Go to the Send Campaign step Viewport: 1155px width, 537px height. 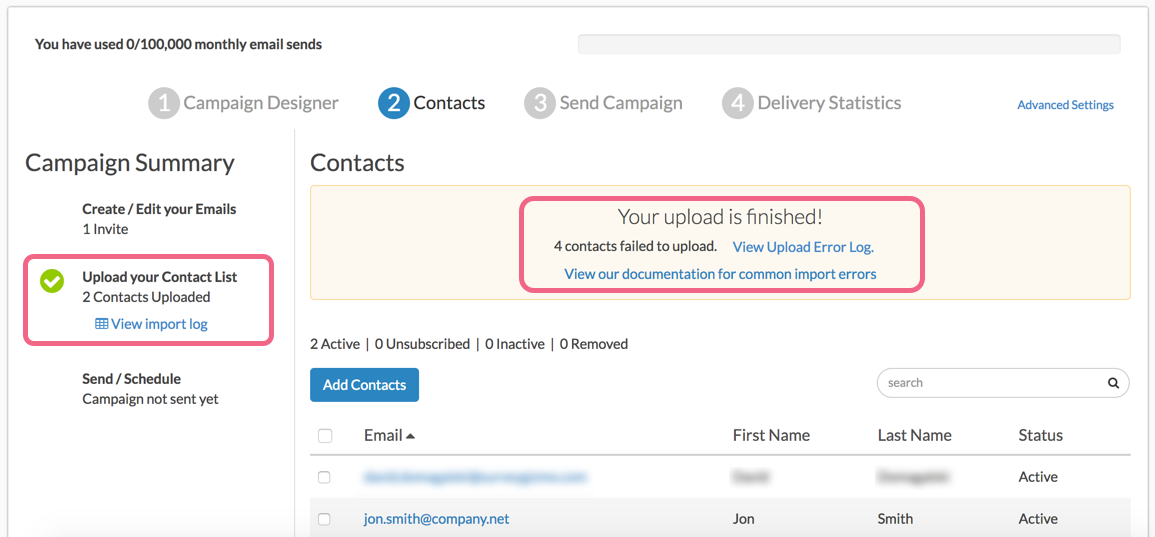pyautogui.click(x=620, y=103)
